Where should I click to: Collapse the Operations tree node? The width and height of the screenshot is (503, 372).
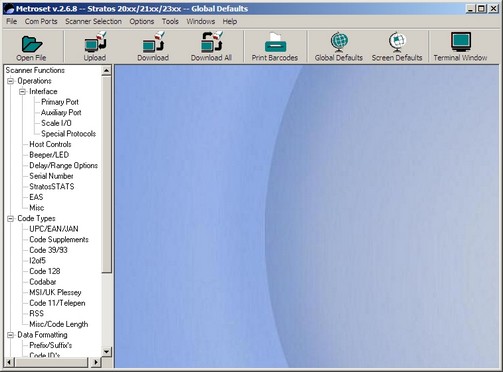coord(11,81)
